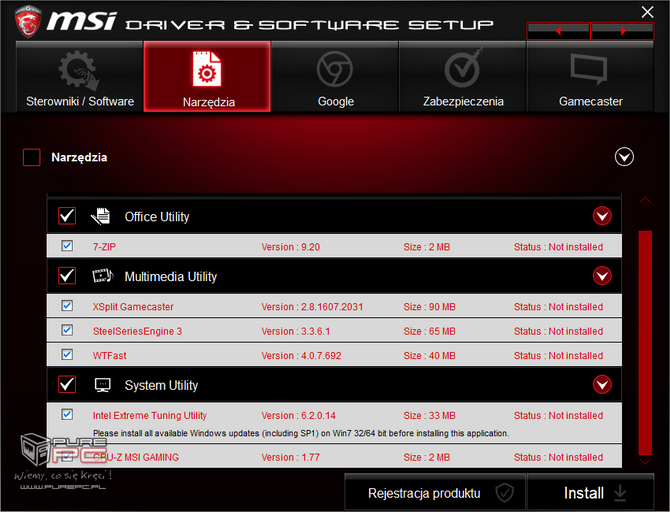Click the MSI dragon shield logo
The image size is (670, 512).
click(28, 21)
